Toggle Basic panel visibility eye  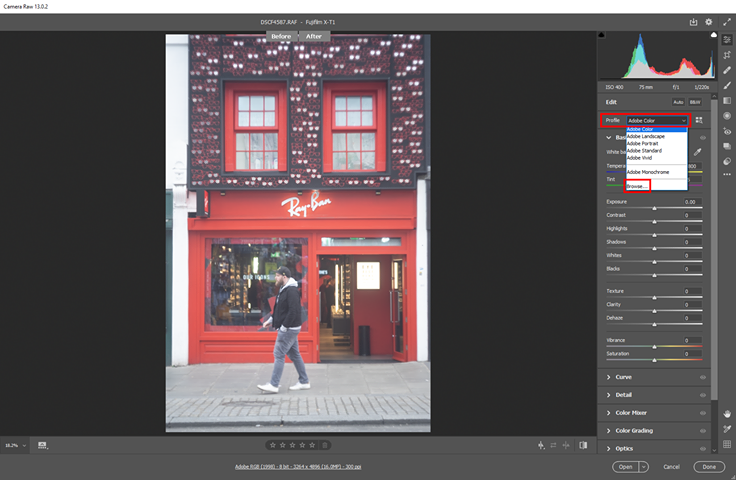click(x=703, y=137)
